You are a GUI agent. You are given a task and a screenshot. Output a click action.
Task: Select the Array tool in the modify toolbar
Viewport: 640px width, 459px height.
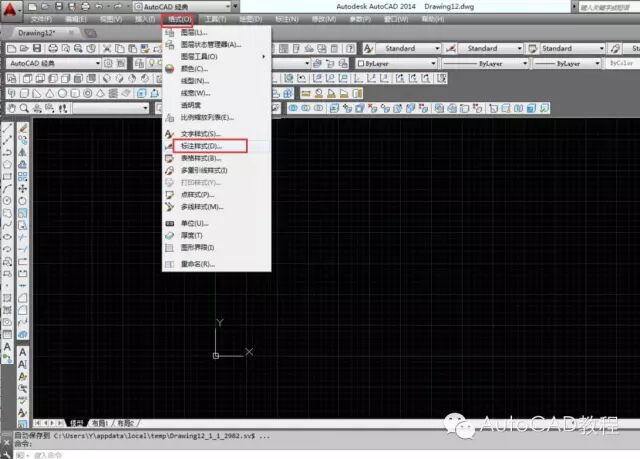click(23, 177)
